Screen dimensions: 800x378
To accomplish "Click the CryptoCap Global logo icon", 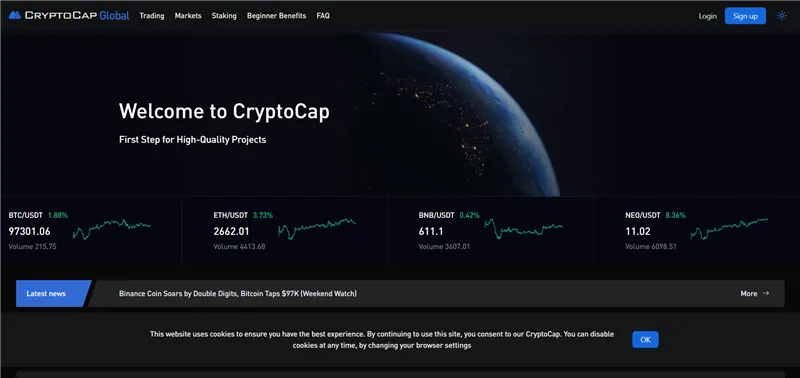I will (15, 15).
